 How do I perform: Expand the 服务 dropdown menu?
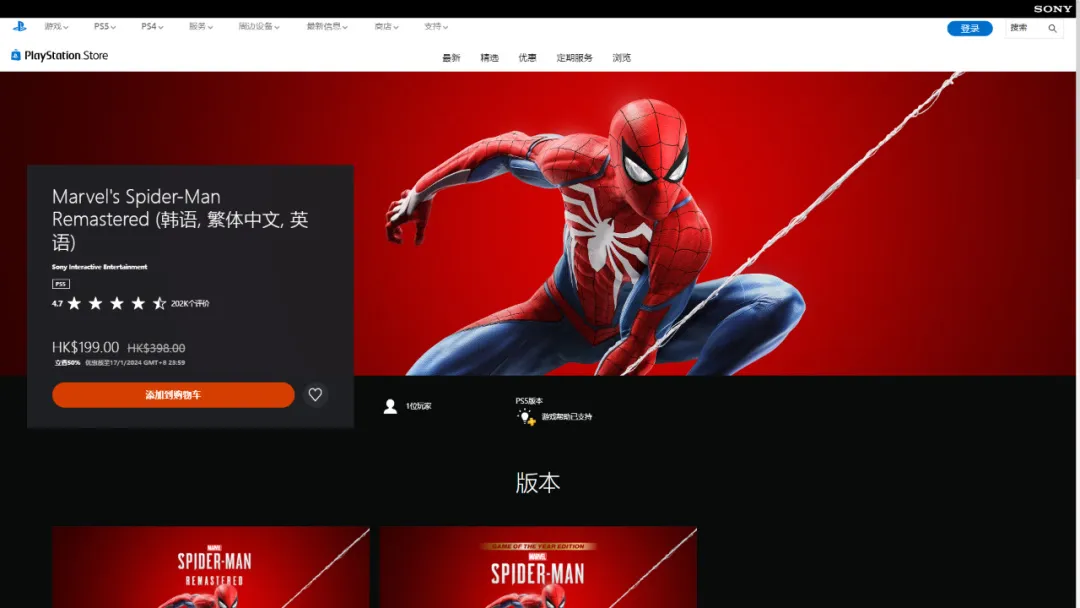point(200,26)
